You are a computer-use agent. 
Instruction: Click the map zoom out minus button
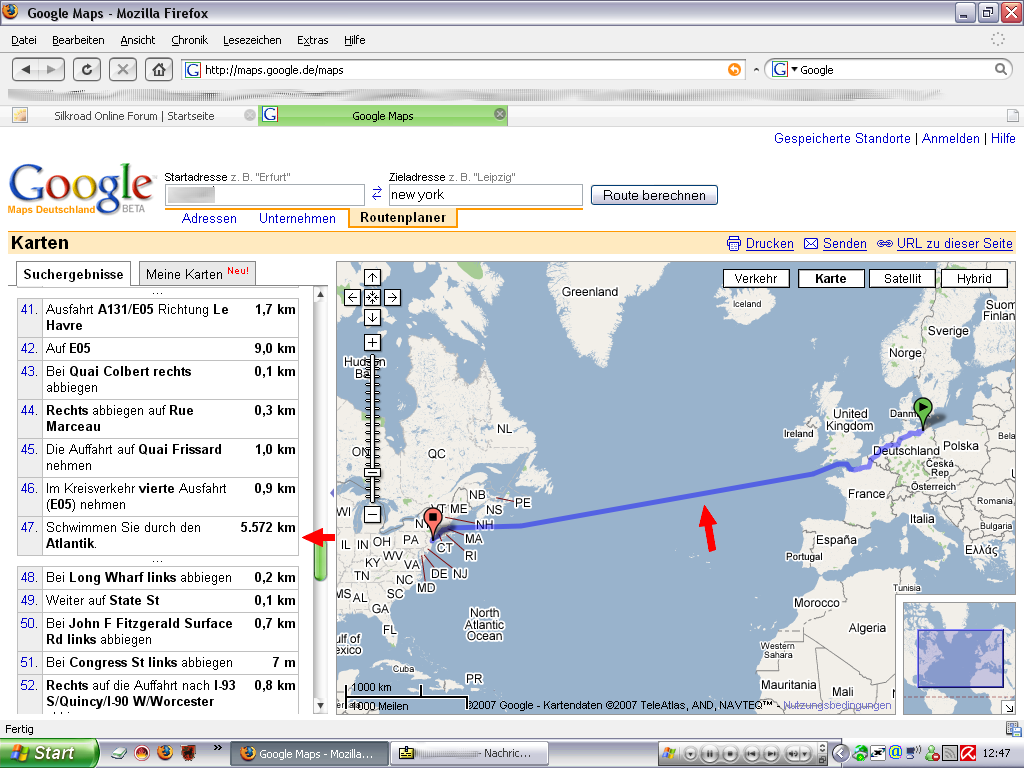(372, 514)
